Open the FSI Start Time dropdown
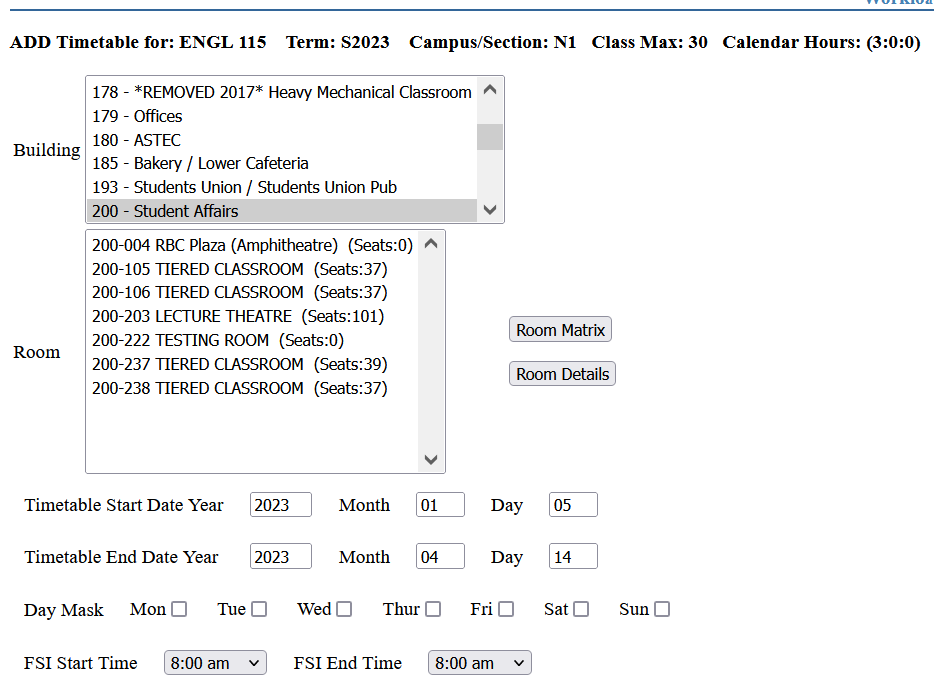The image size is (934, 688). click(215, 662)
